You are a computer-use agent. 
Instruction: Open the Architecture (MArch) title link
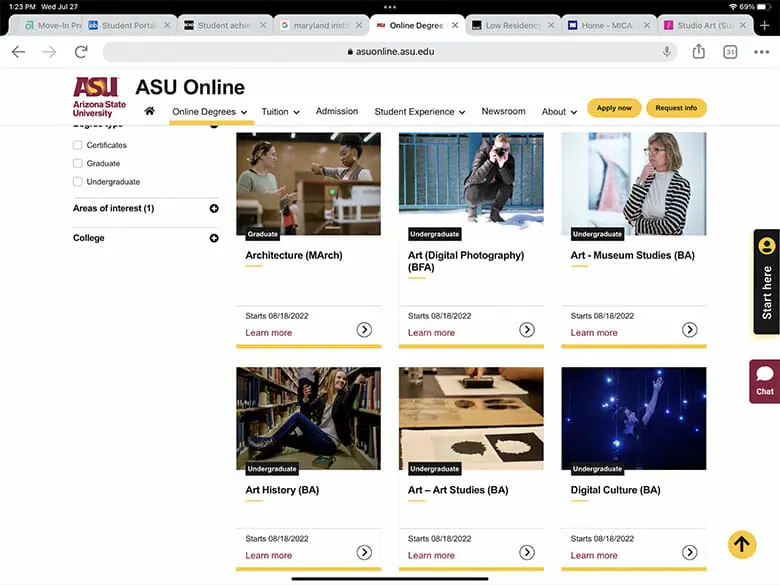[294, 255]
